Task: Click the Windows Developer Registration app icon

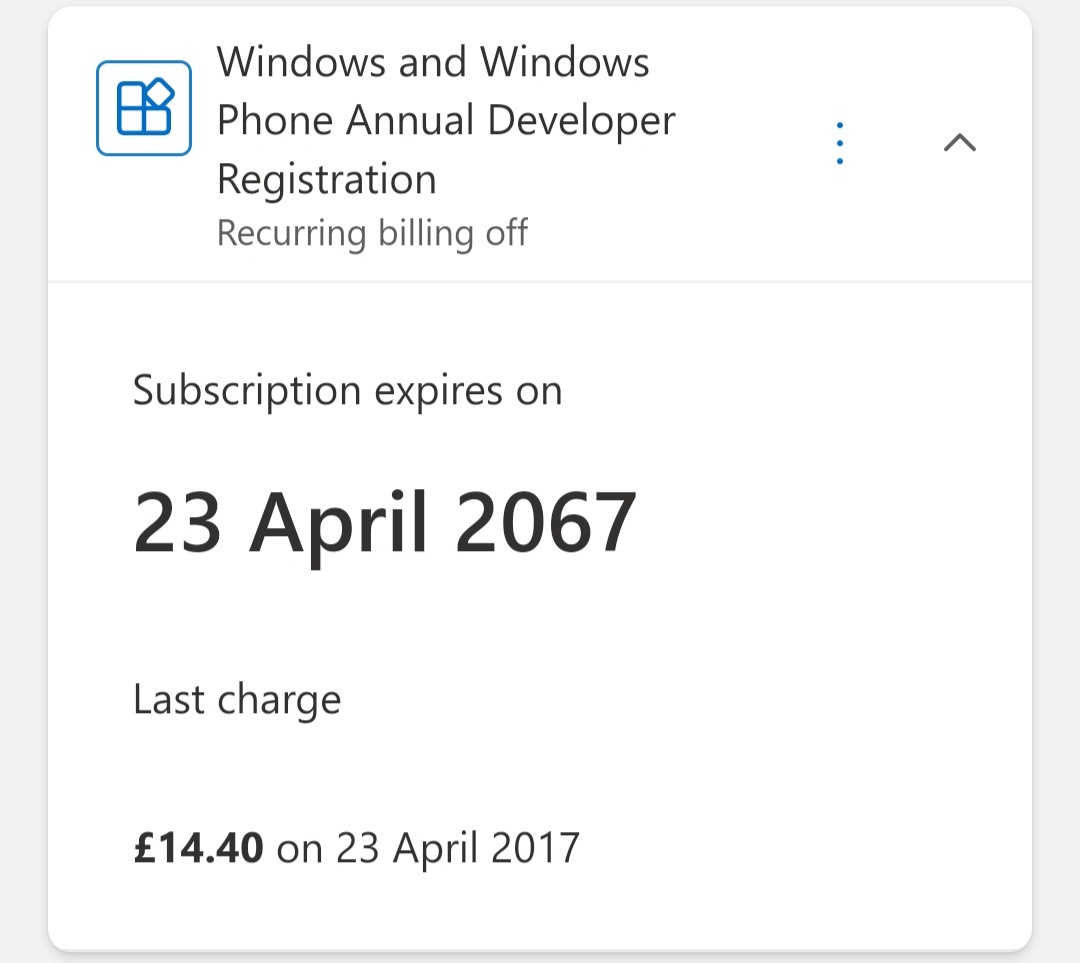Action: click(x=143, y=108)
